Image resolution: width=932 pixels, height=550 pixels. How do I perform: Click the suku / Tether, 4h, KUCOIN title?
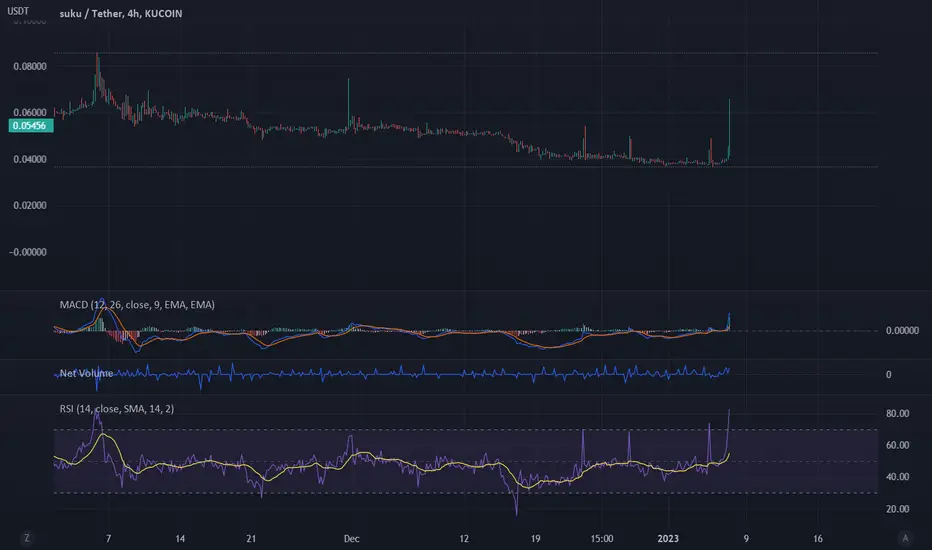(x=121, y=13)
